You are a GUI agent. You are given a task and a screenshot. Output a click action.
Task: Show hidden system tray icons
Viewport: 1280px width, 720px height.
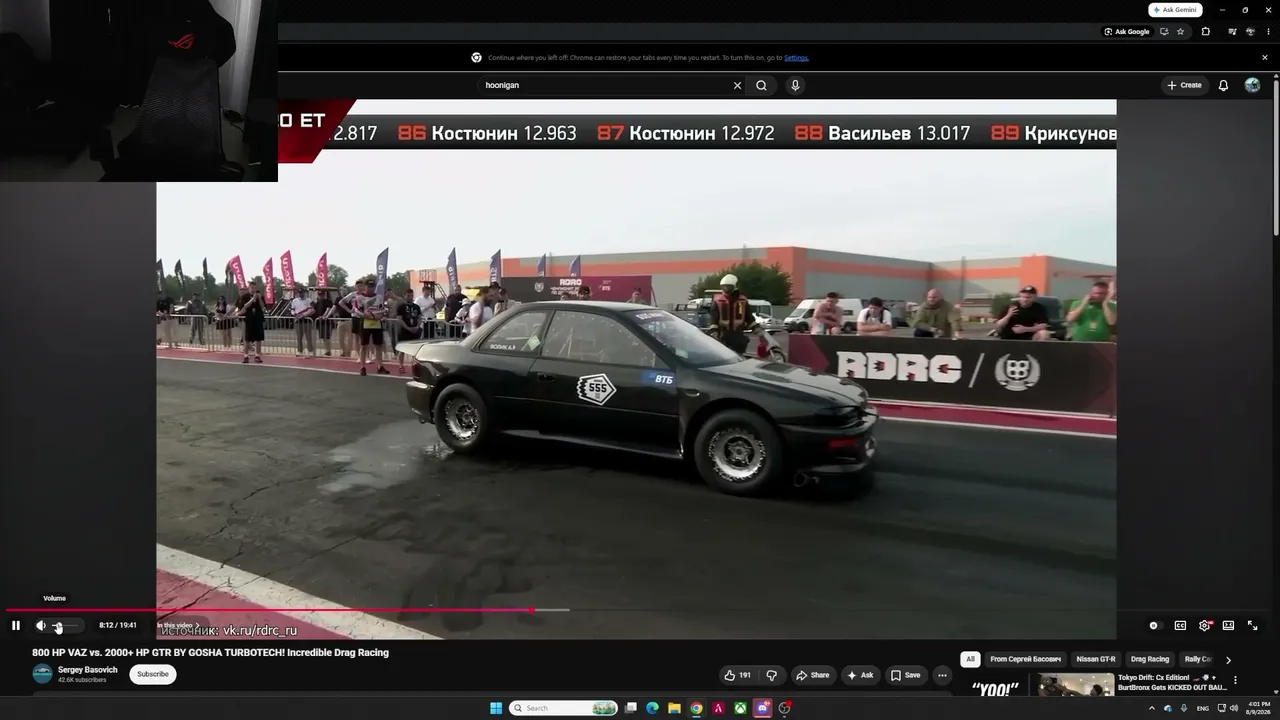[1152, 708]
